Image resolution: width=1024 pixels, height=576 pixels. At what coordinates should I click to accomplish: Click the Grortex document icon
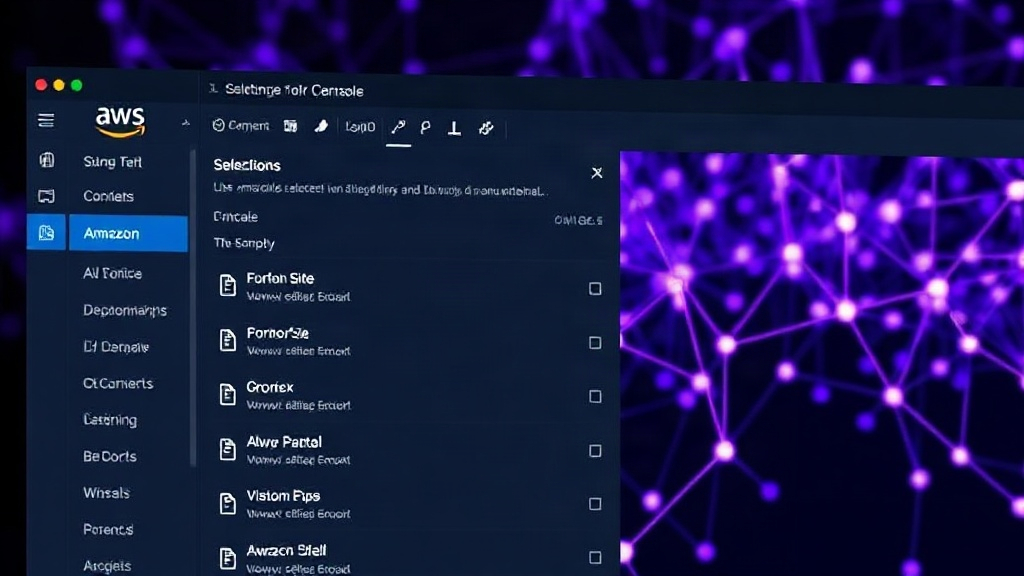[x=227, y=394]
